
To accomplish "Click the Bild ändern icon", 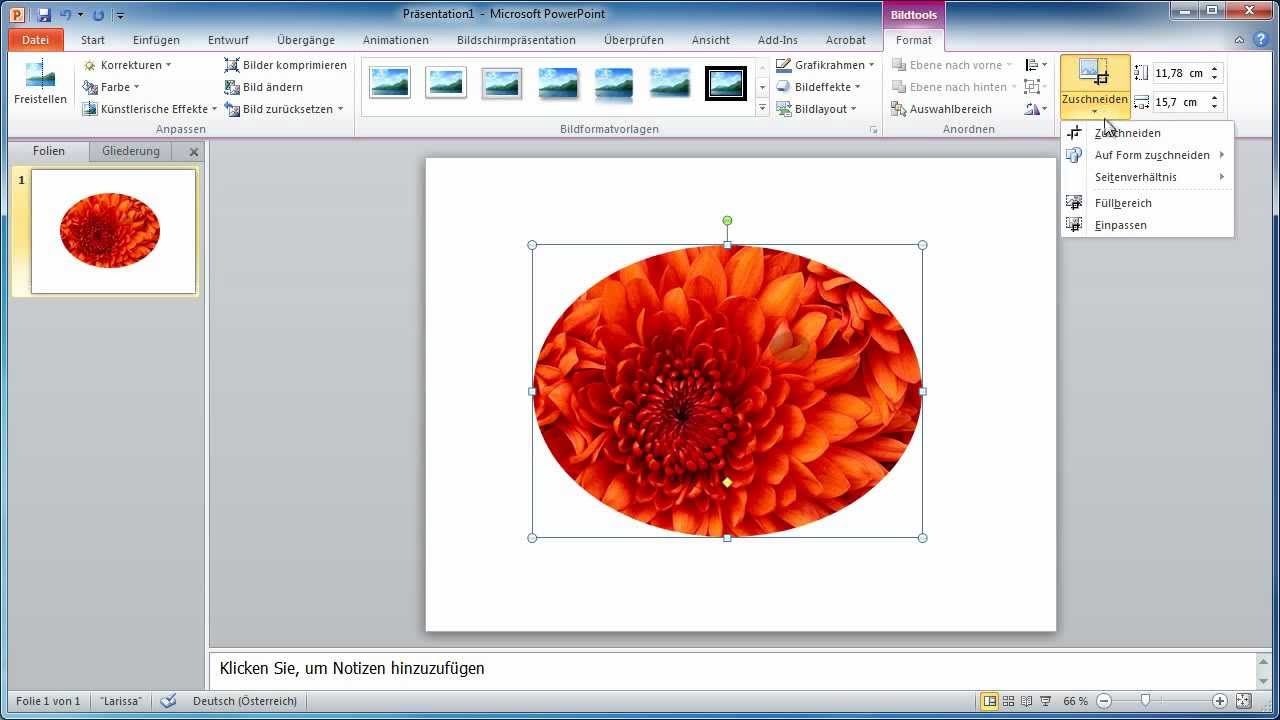I will pyautogui.click(x=232, y=87).
